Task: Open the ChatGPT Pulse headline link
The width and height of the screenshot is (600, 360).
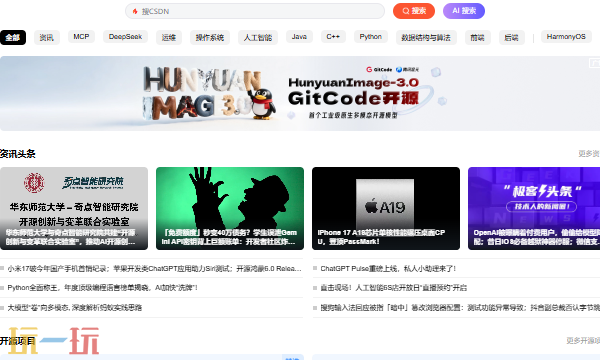Action: (x=388, y=269)
